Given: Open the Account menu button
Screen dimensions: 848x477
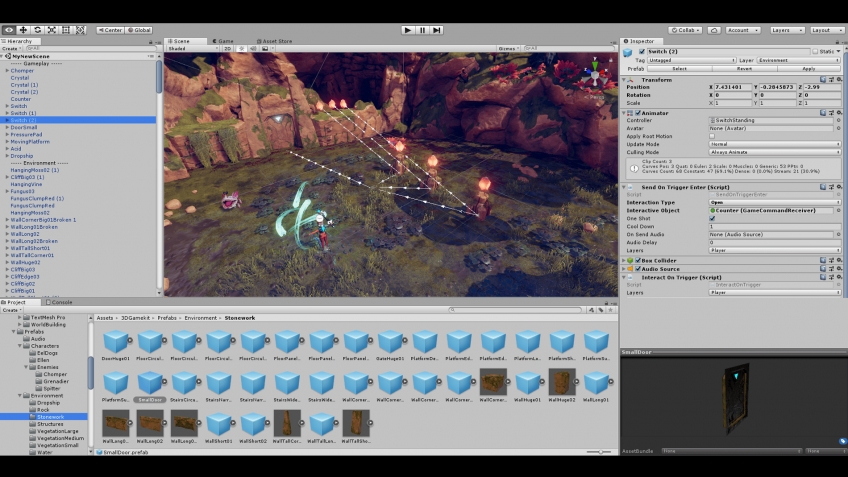Looking at the screenshot, I should coord(743,30).
